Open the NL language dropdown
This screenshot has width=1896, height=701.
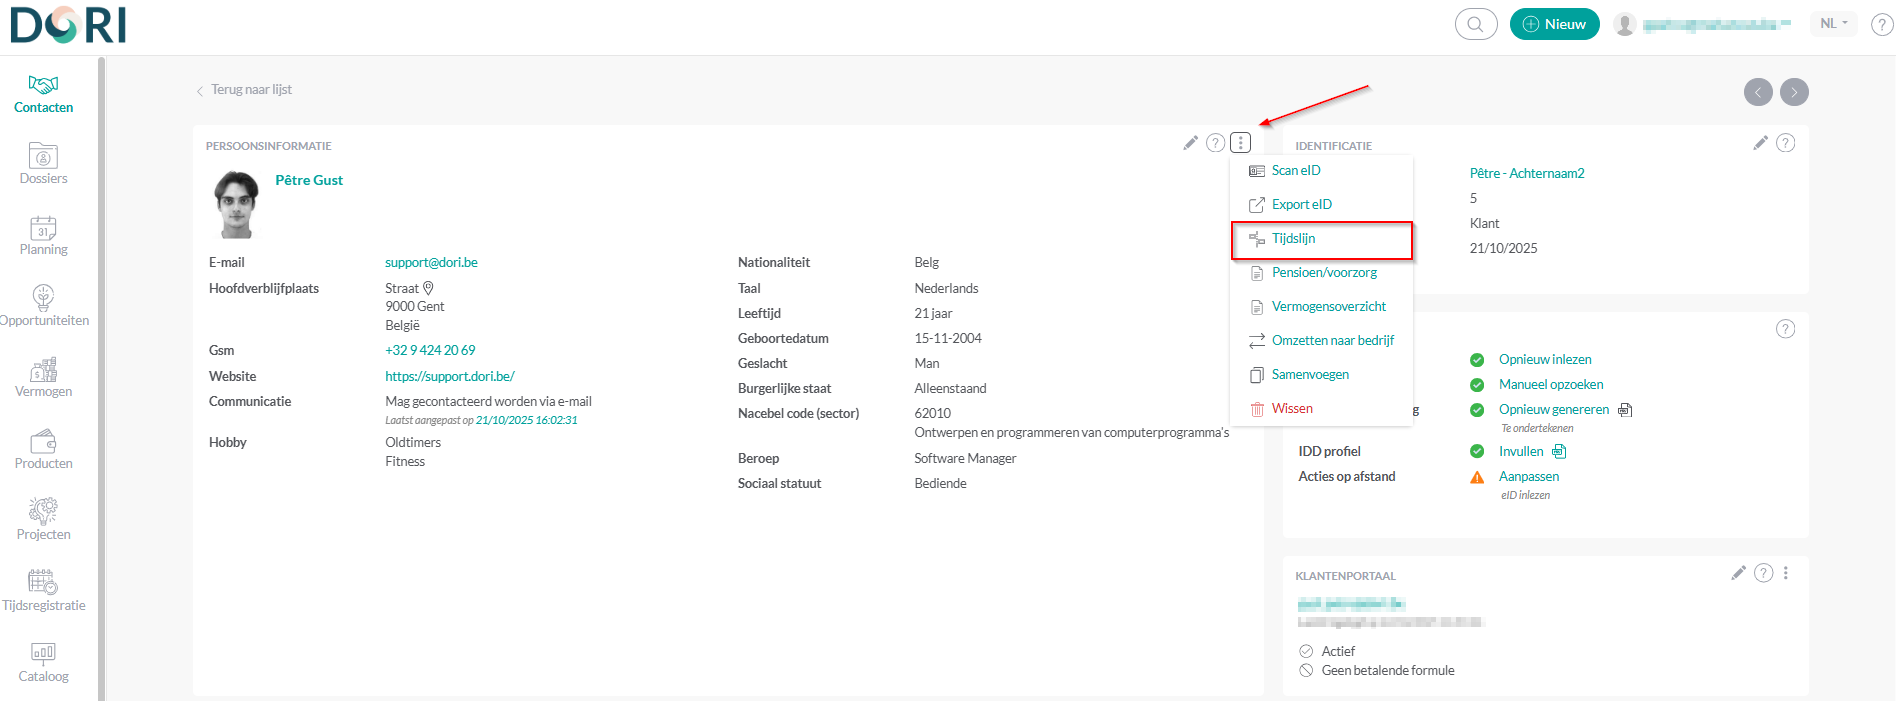[x=1833, y=24]
